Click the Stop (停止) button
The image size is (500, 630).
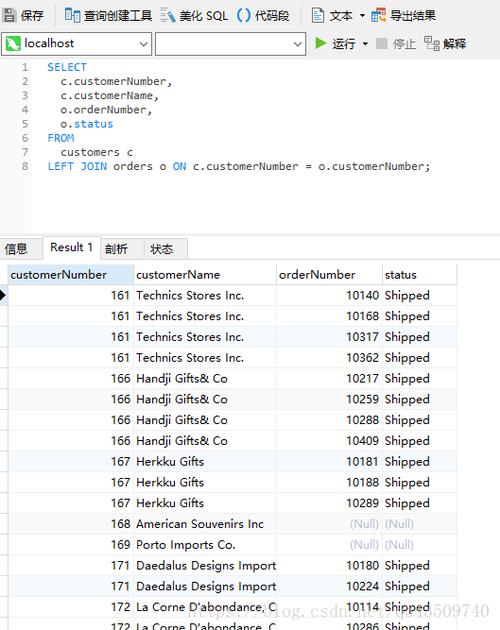396,43
